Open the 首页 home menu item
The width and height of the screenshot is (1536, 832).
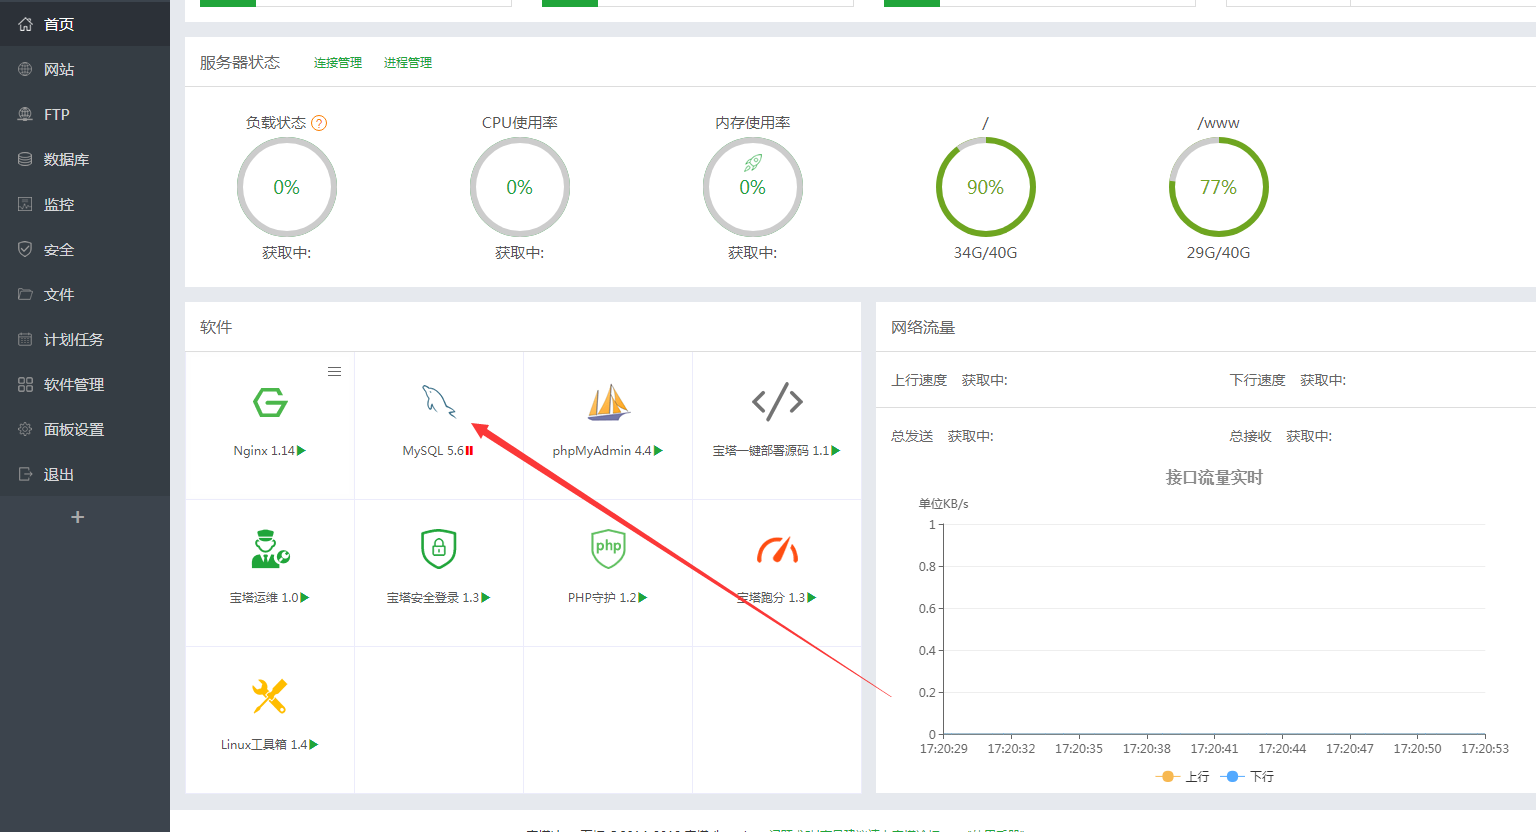85,24
